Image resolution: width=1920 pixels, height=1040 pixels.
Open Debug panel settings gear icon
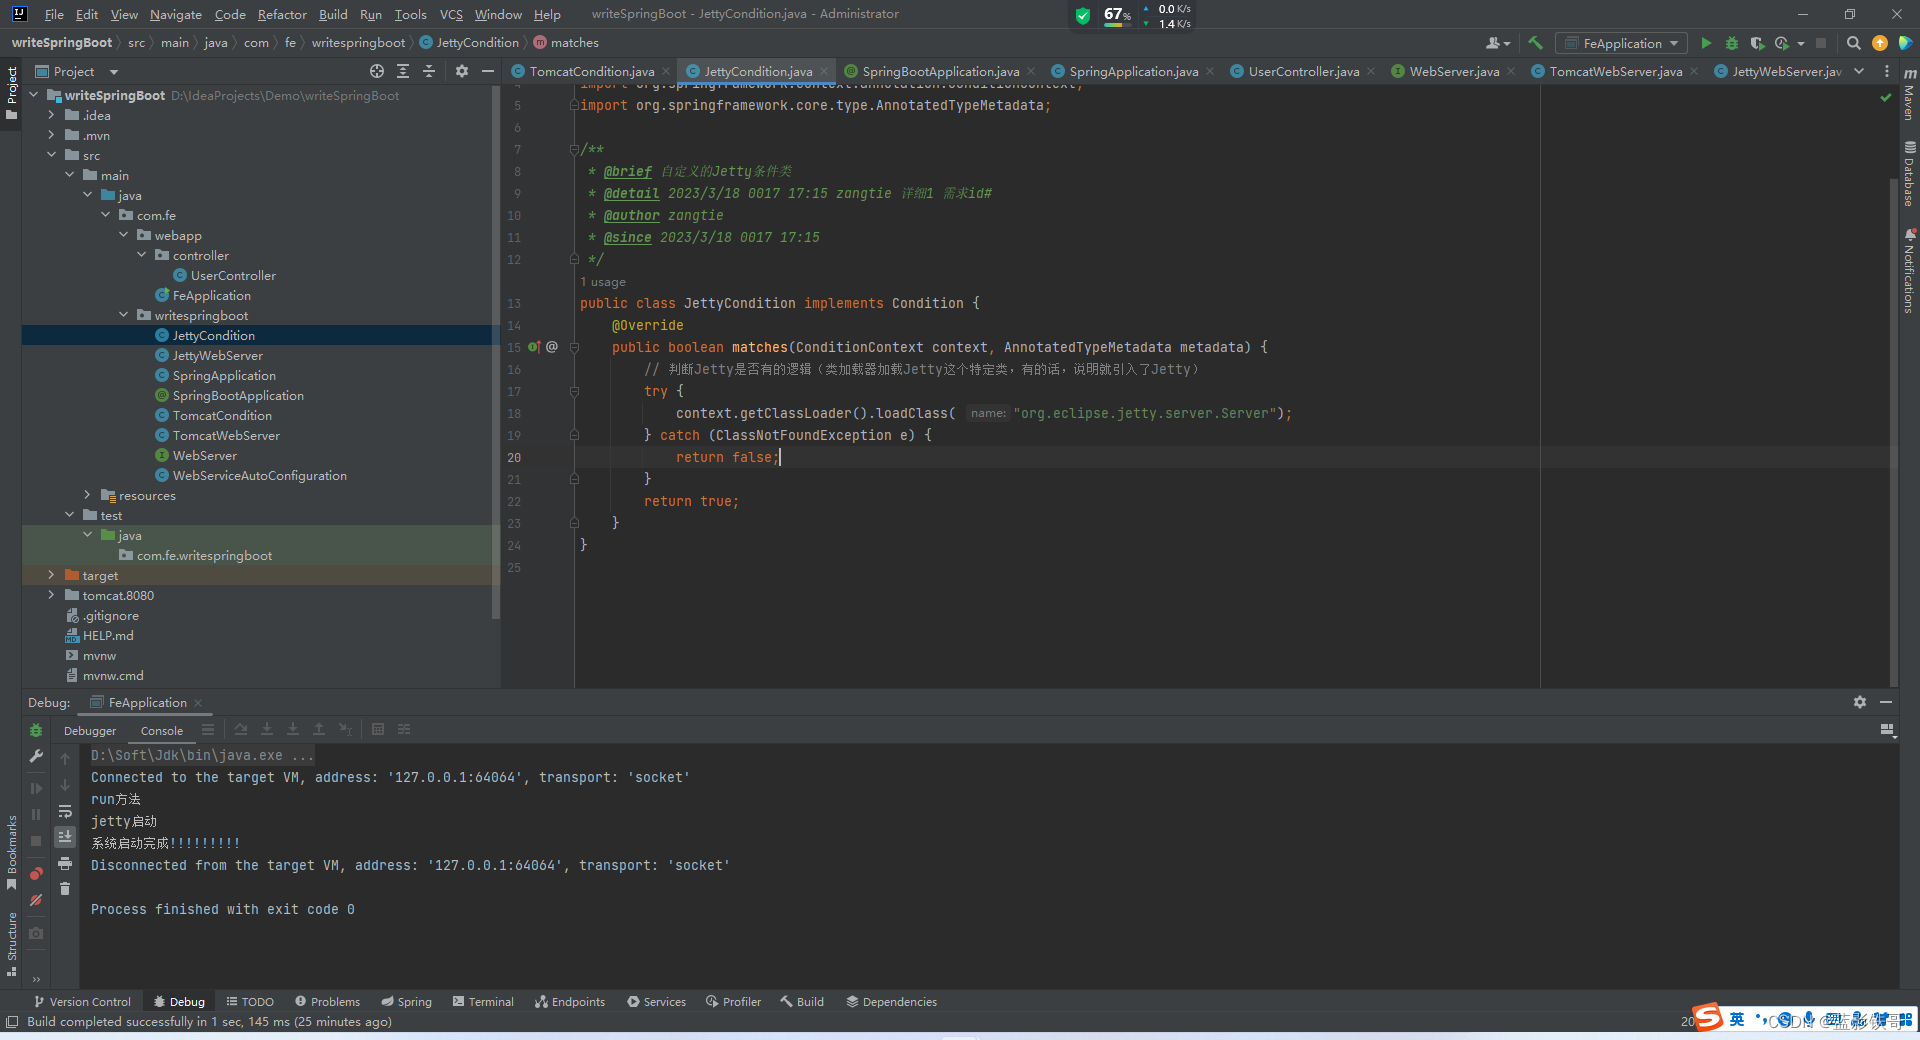[x=1860, y=702]
